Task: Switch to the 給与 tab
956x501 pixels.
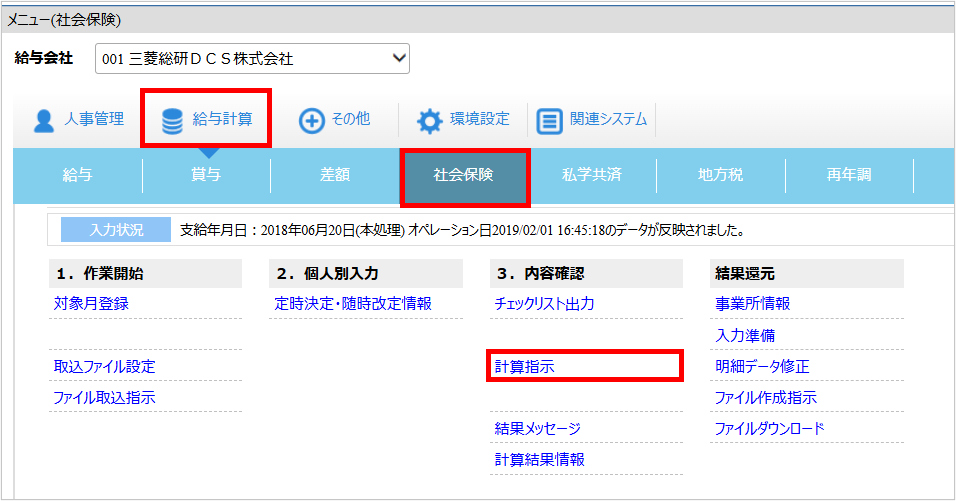Action: pyautogui.click(x=77, y=175)
